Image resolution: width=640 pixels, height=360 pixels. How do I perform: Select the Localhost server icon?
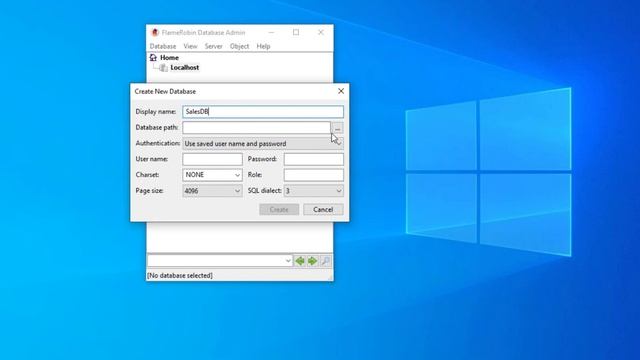point(163,68)
